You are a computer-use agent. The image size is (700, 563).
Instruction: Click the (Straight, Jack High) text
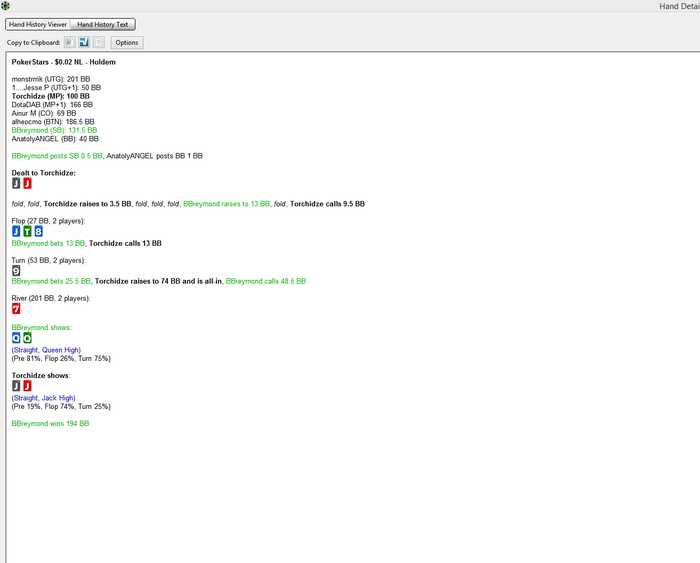[x=43, y=398]
